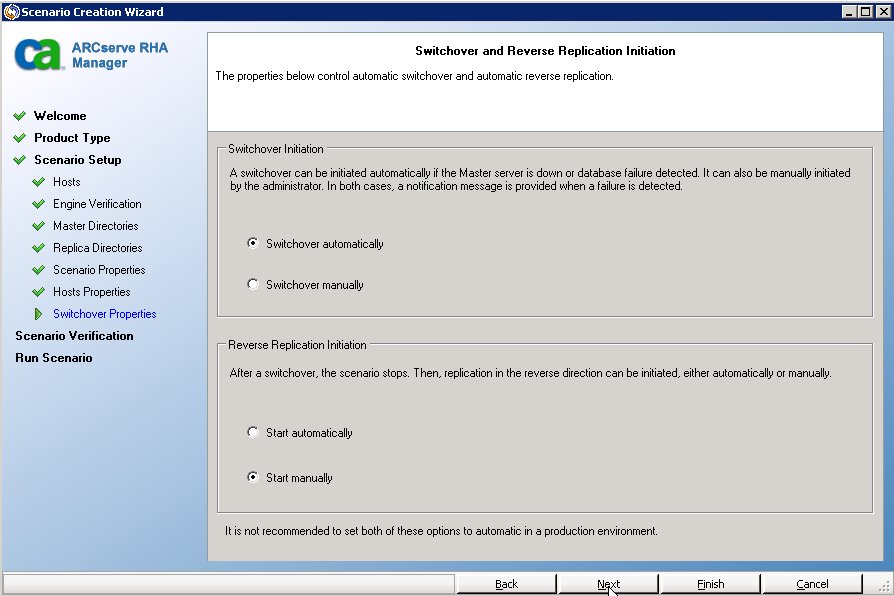894x596 pixels.
Task: Open the Product Type step
Action: (72, 138)
